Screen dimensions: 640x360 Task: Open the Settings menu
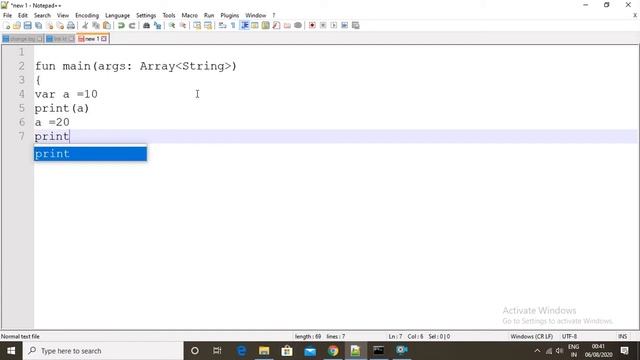[146, 15]
